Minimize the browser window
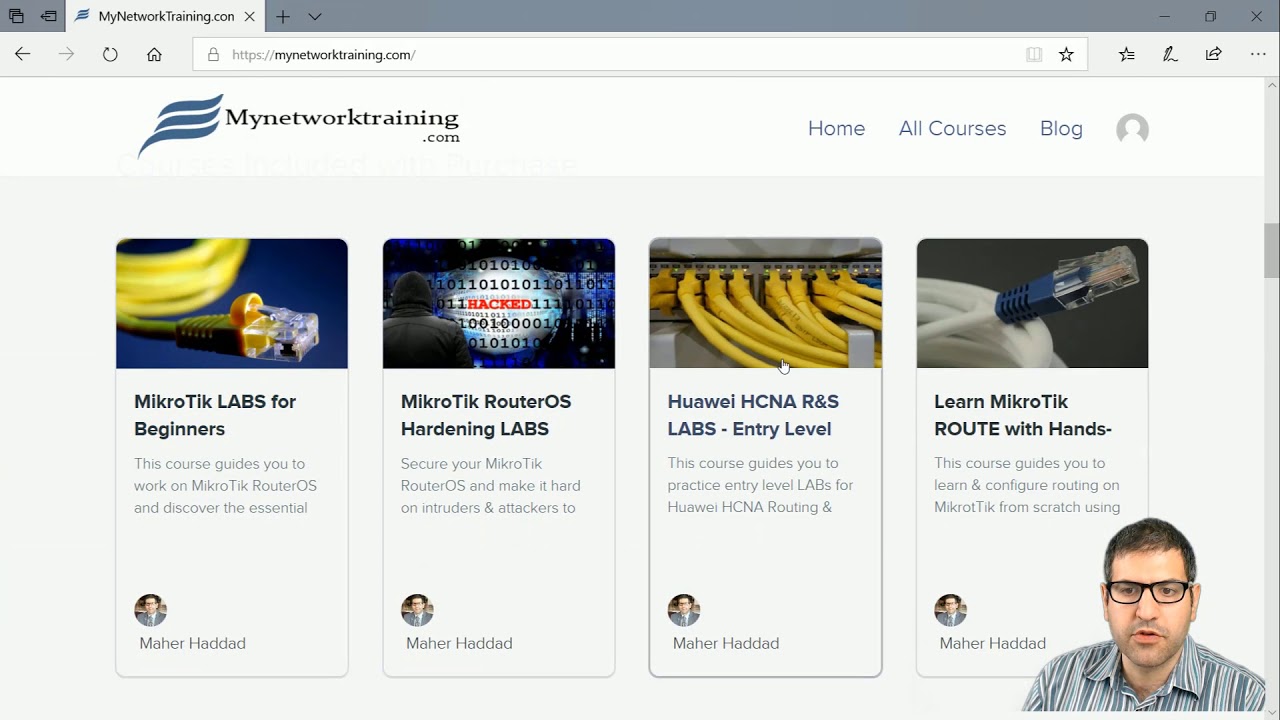Screen dimensions: 1280x720 pos(1164,16)
